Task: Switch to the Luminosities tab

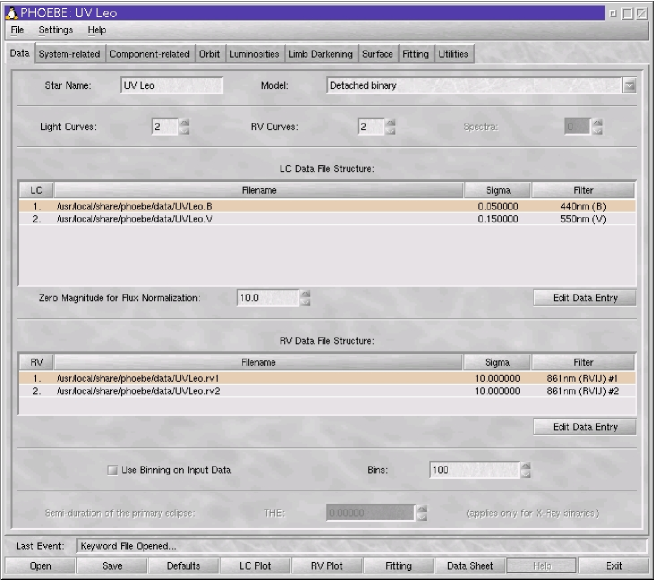Action: pos(254,54)
